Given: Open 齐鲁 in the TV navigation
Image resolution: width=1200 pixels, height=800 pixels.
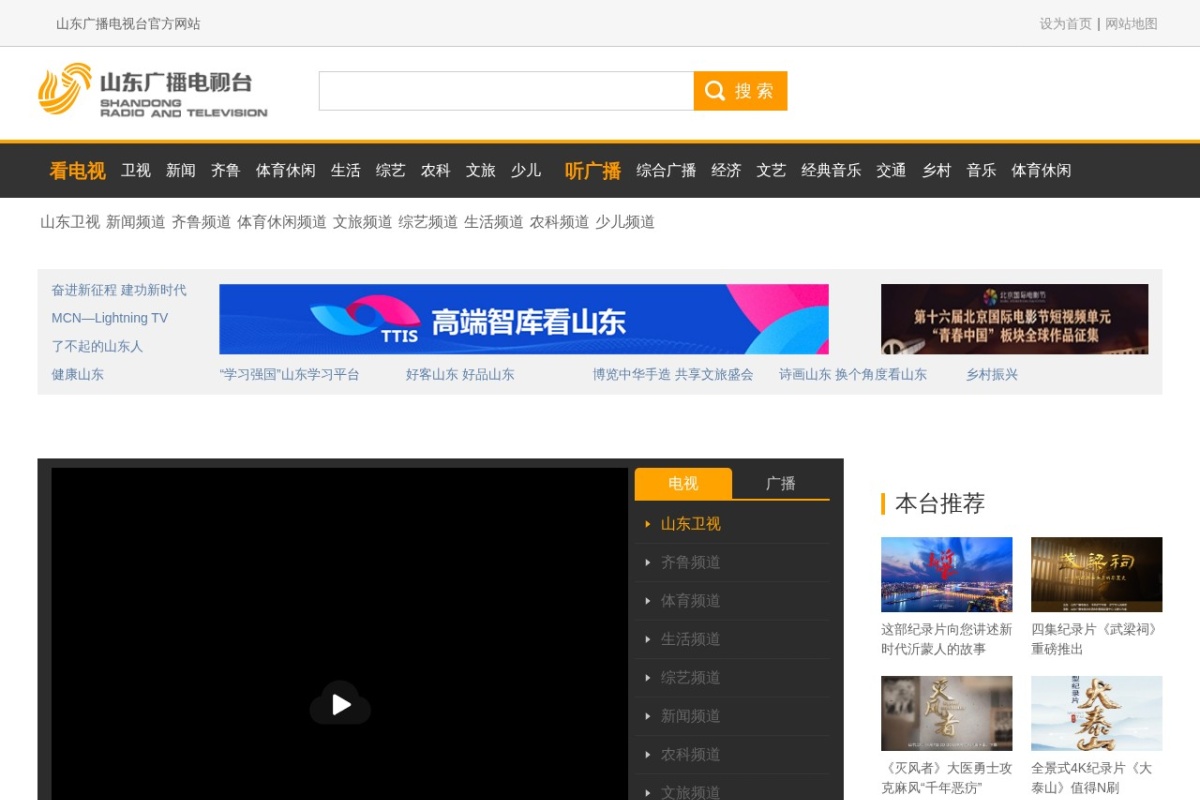Looking at the screenshot, I should (x=226, y=171).
